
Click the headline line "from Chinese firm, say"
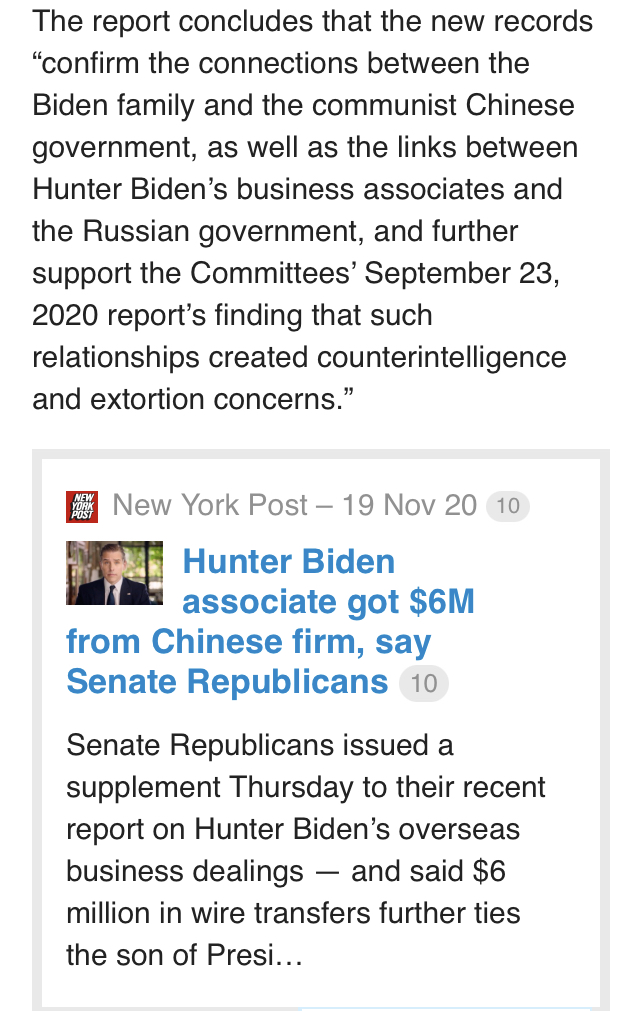(x=248, y=642)
